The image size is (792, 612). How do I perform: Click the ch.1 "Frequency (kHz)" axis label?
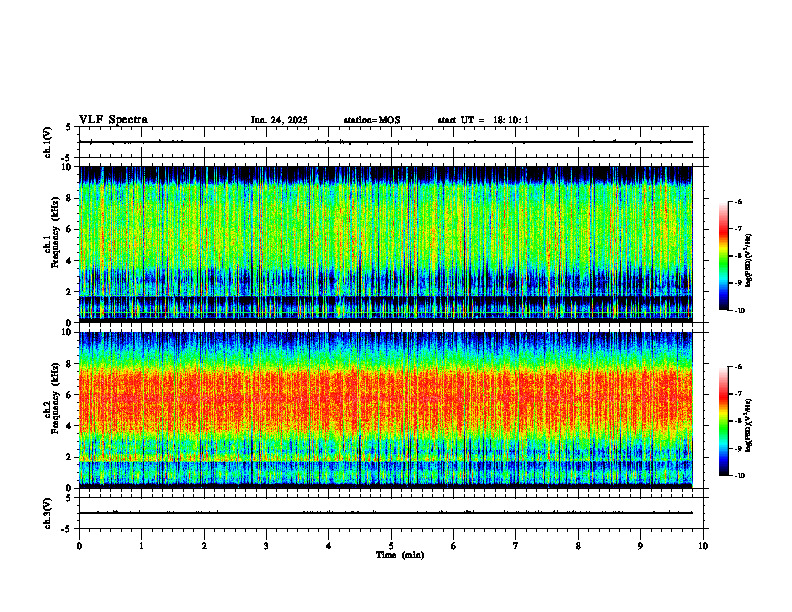click(55, 232)
